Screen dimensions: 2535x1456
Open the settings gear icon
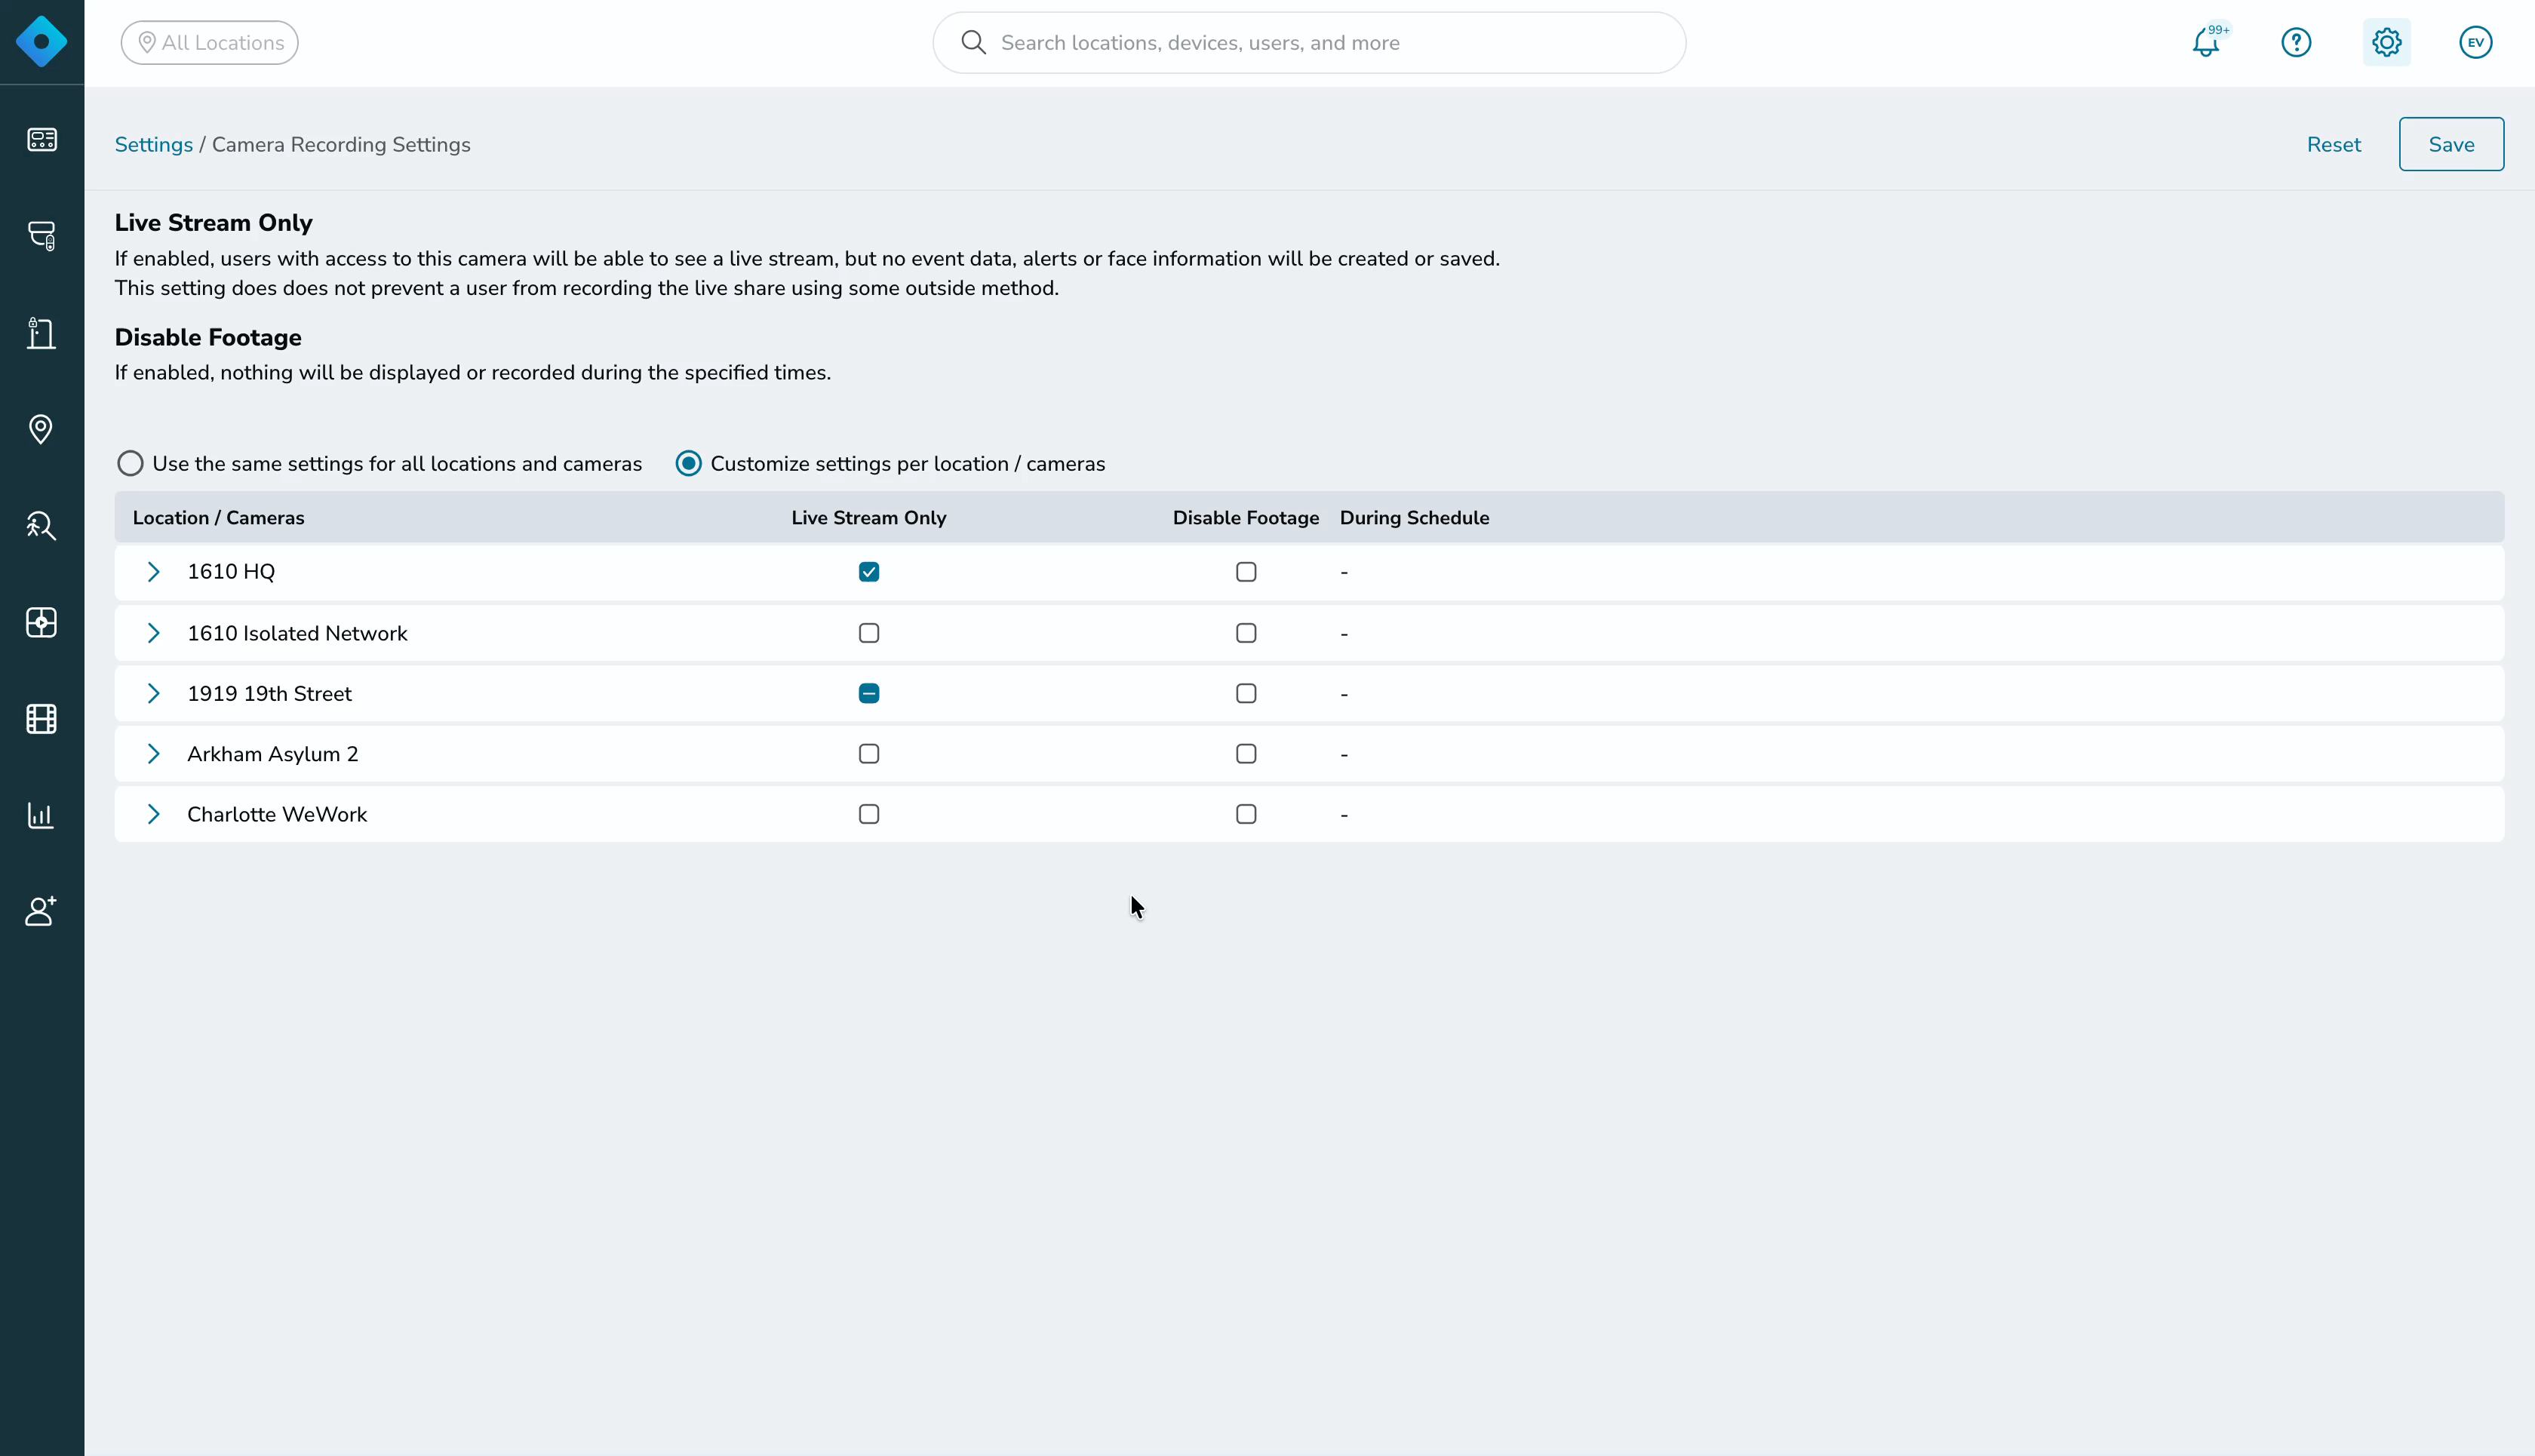pyautogui.click(x=2386, y=43)
